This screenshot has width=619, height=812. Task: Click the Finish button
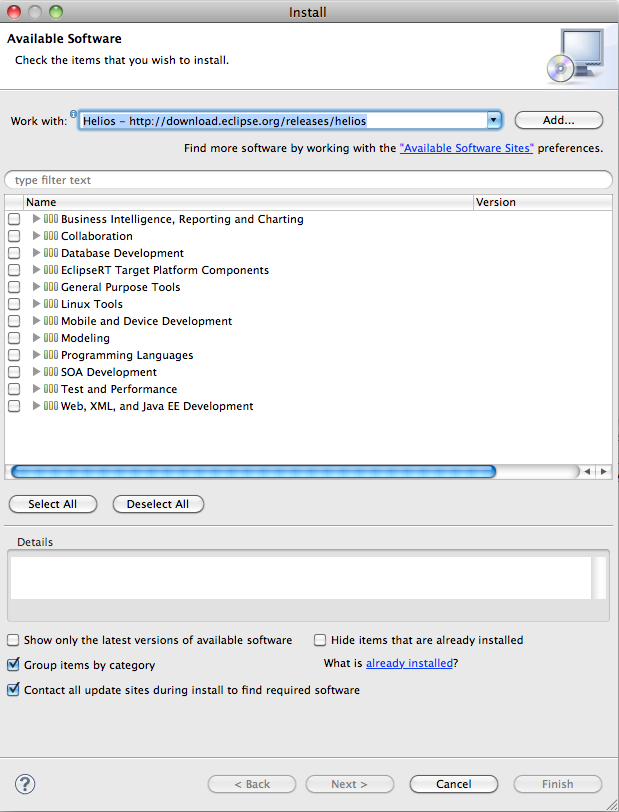click(558, 784)
